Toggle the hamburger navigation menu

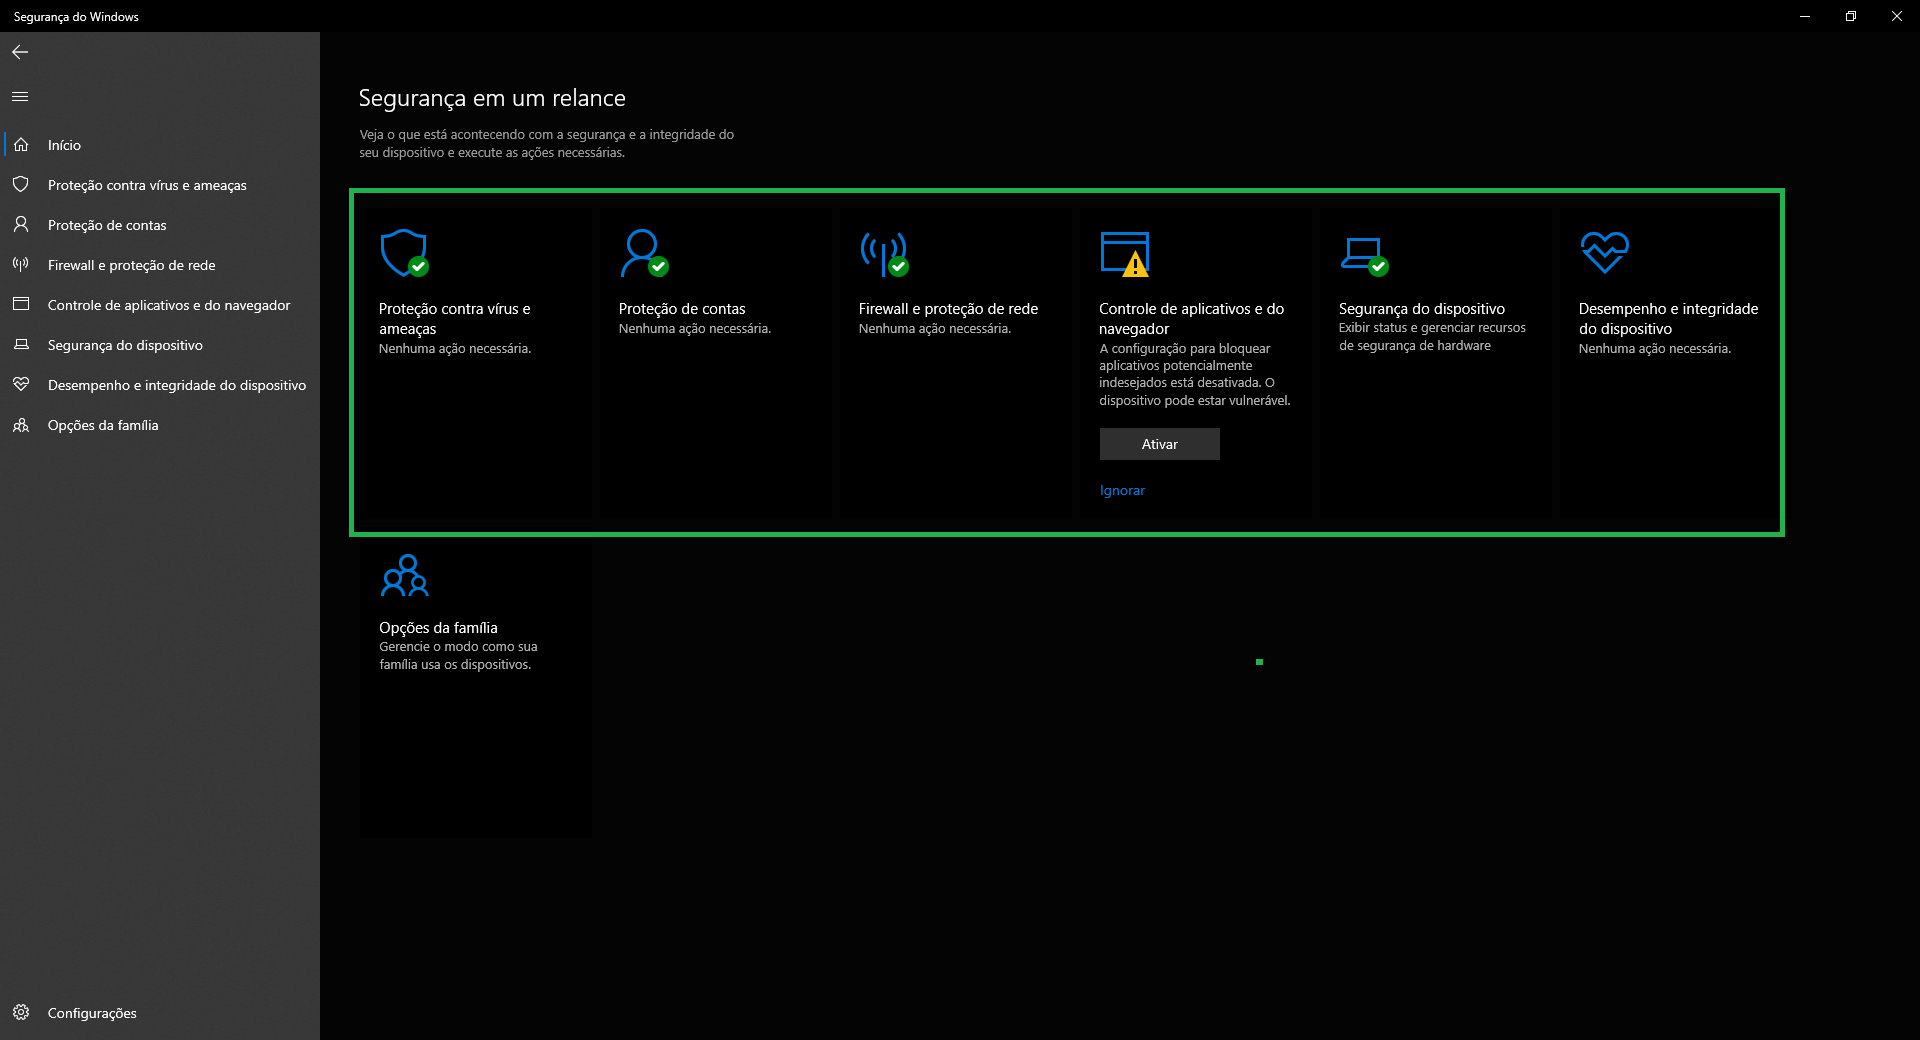(20, 97)
